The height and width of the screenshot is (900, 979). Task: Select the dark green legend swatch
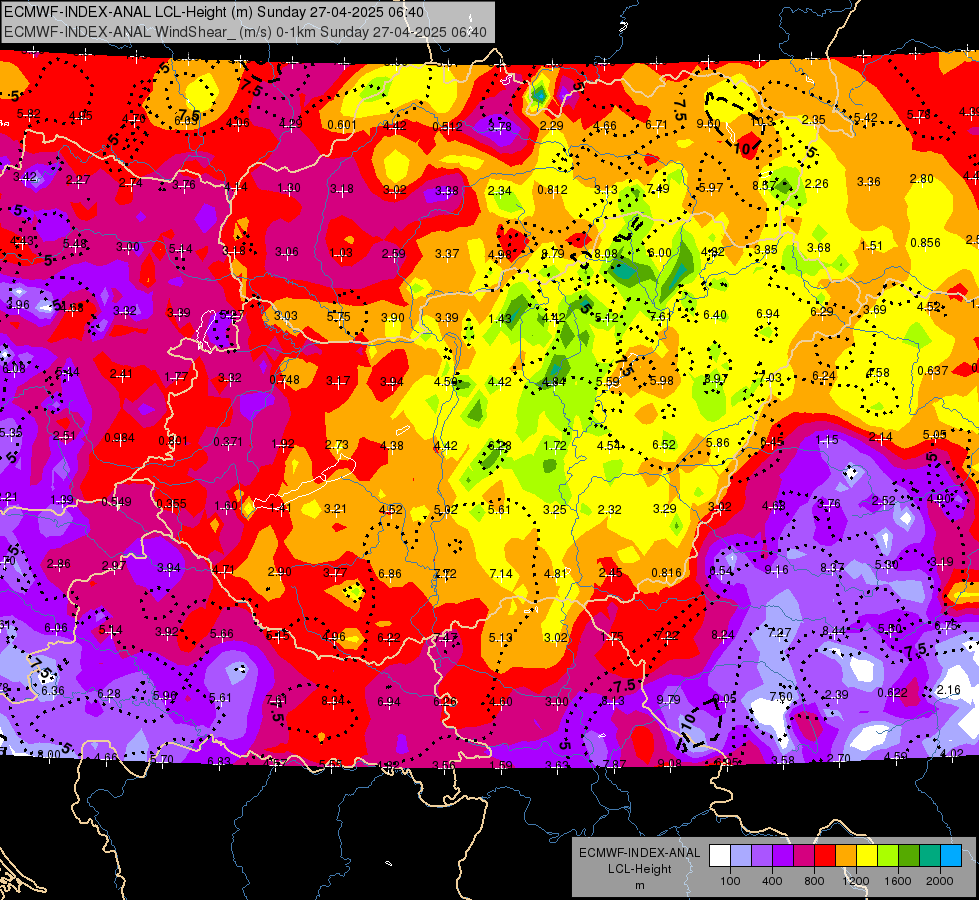pos(908,856)
